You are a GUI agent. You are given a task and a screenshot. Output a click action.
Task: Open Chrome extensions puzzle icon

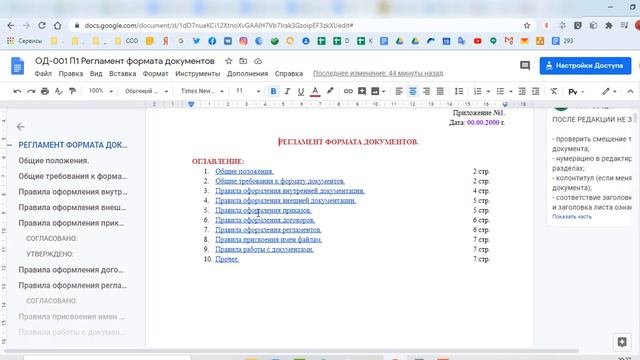click(609, 25)
